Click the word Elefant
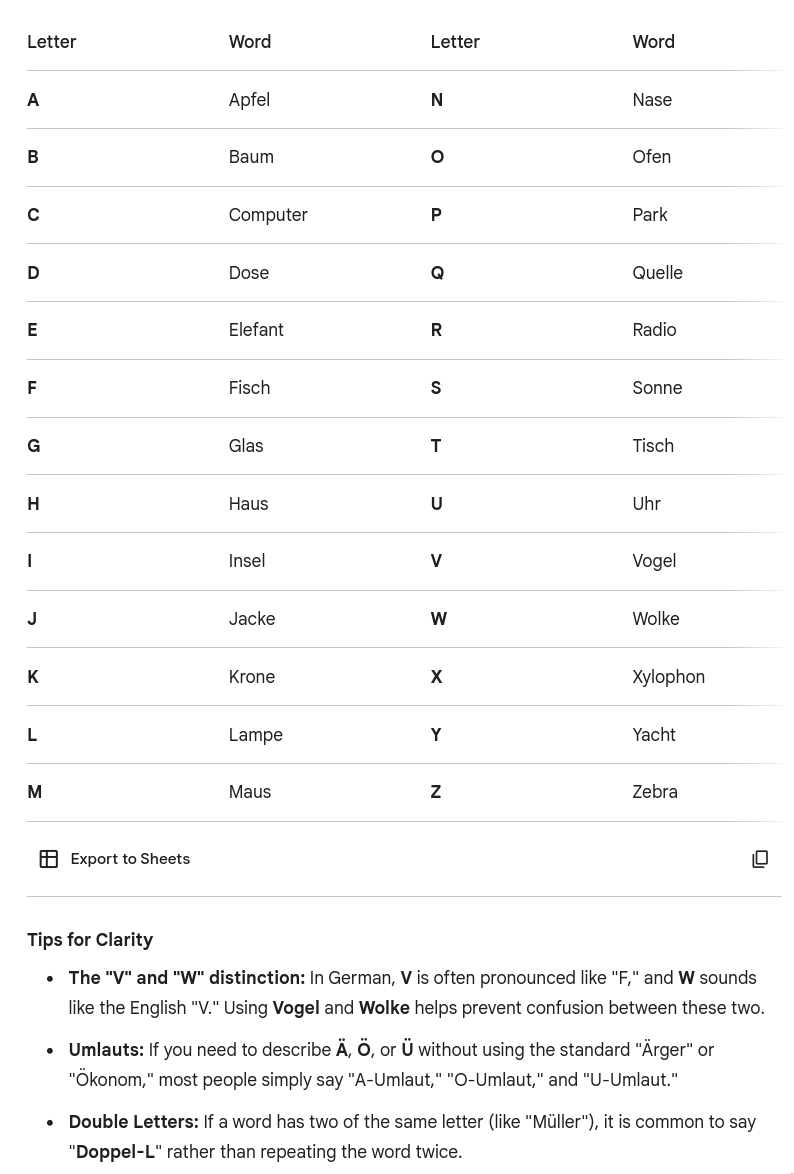The image size is (794, 1174). coord(256,330)
